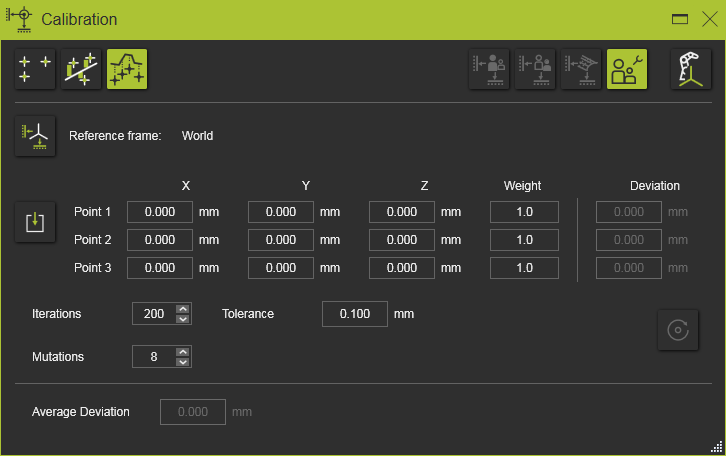Click the reference frame selection icon
The width and height of the screenshot is (726, 456).
pos(35,136)
